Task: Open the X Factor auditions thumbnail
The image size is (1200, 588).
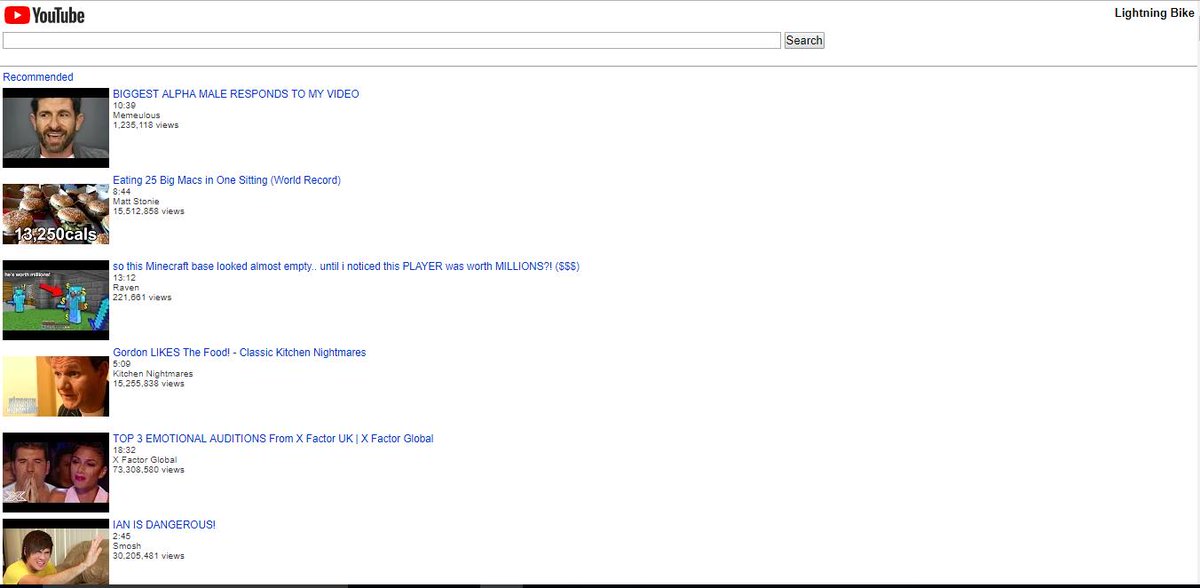Action: tap(55, 472)
